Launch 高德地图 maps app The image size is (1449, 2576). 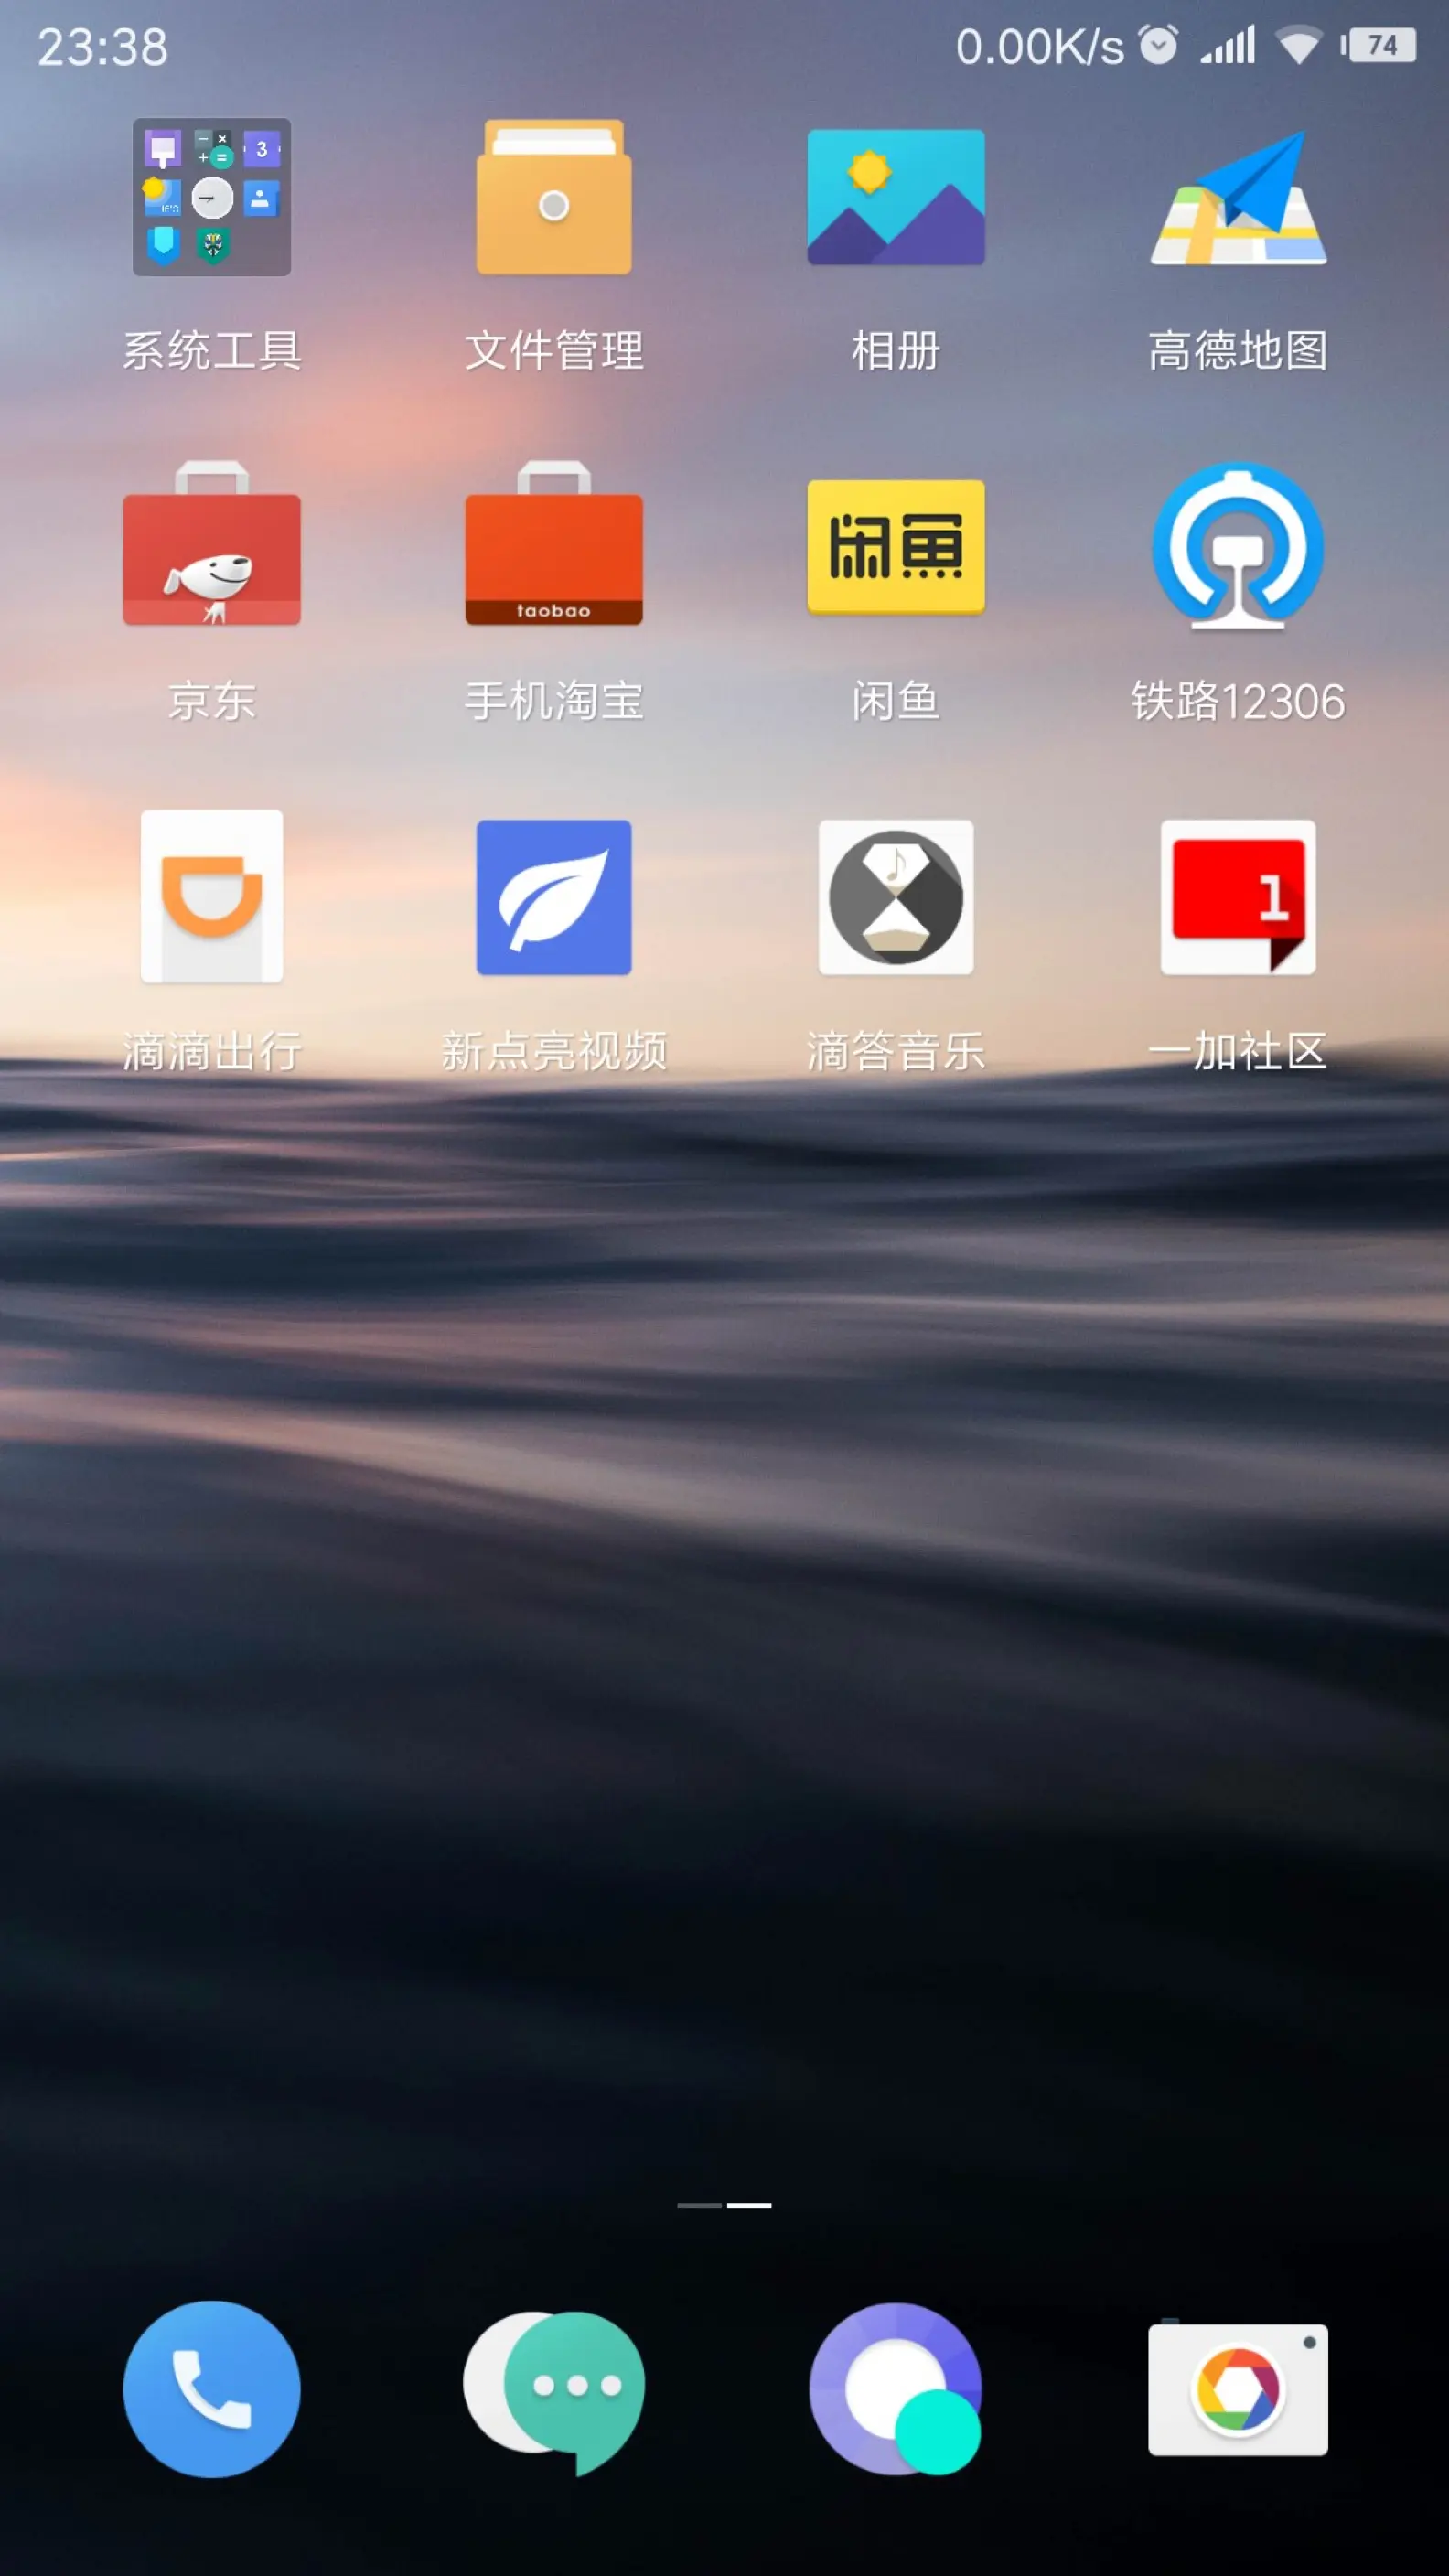point(1238,197)
